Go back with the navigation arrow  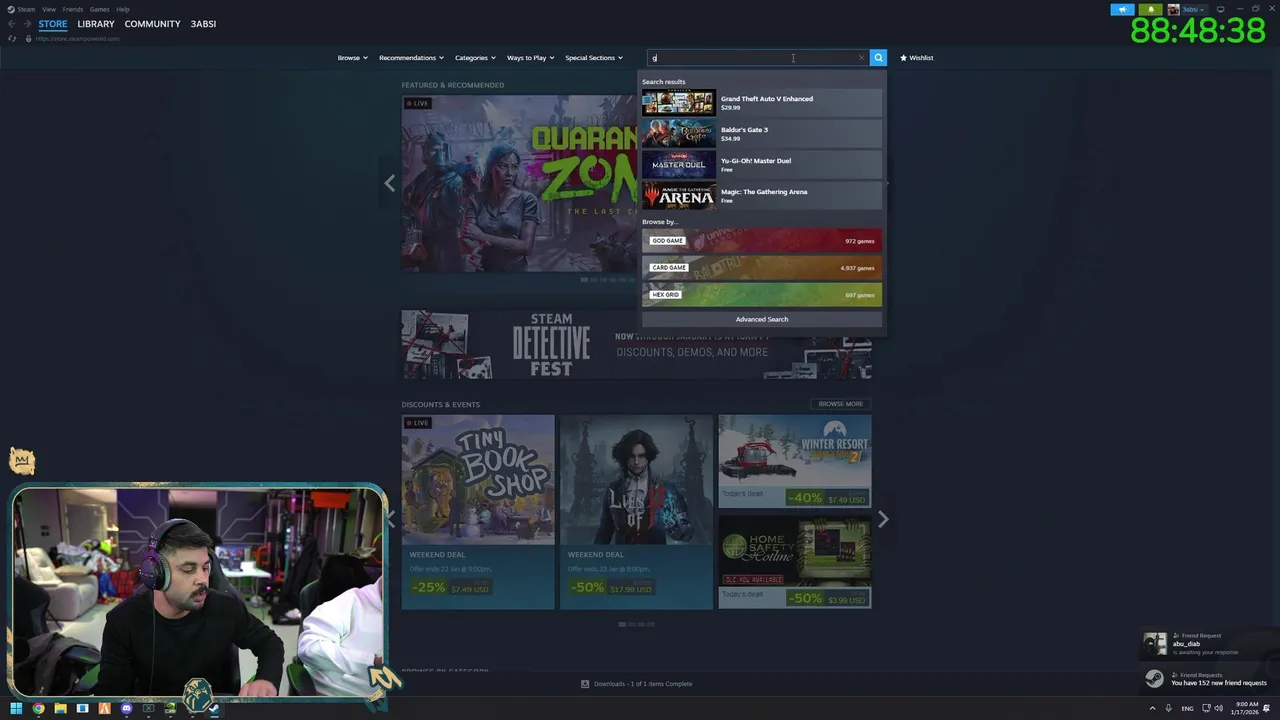pos(11,24)
